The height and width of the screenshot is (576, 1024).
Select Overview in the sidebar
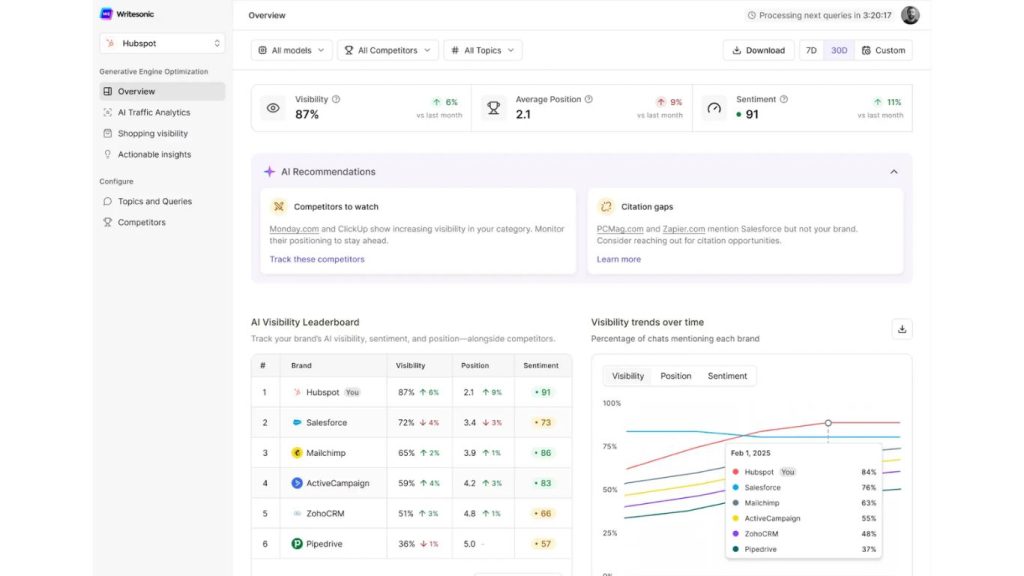pos(163,91)
